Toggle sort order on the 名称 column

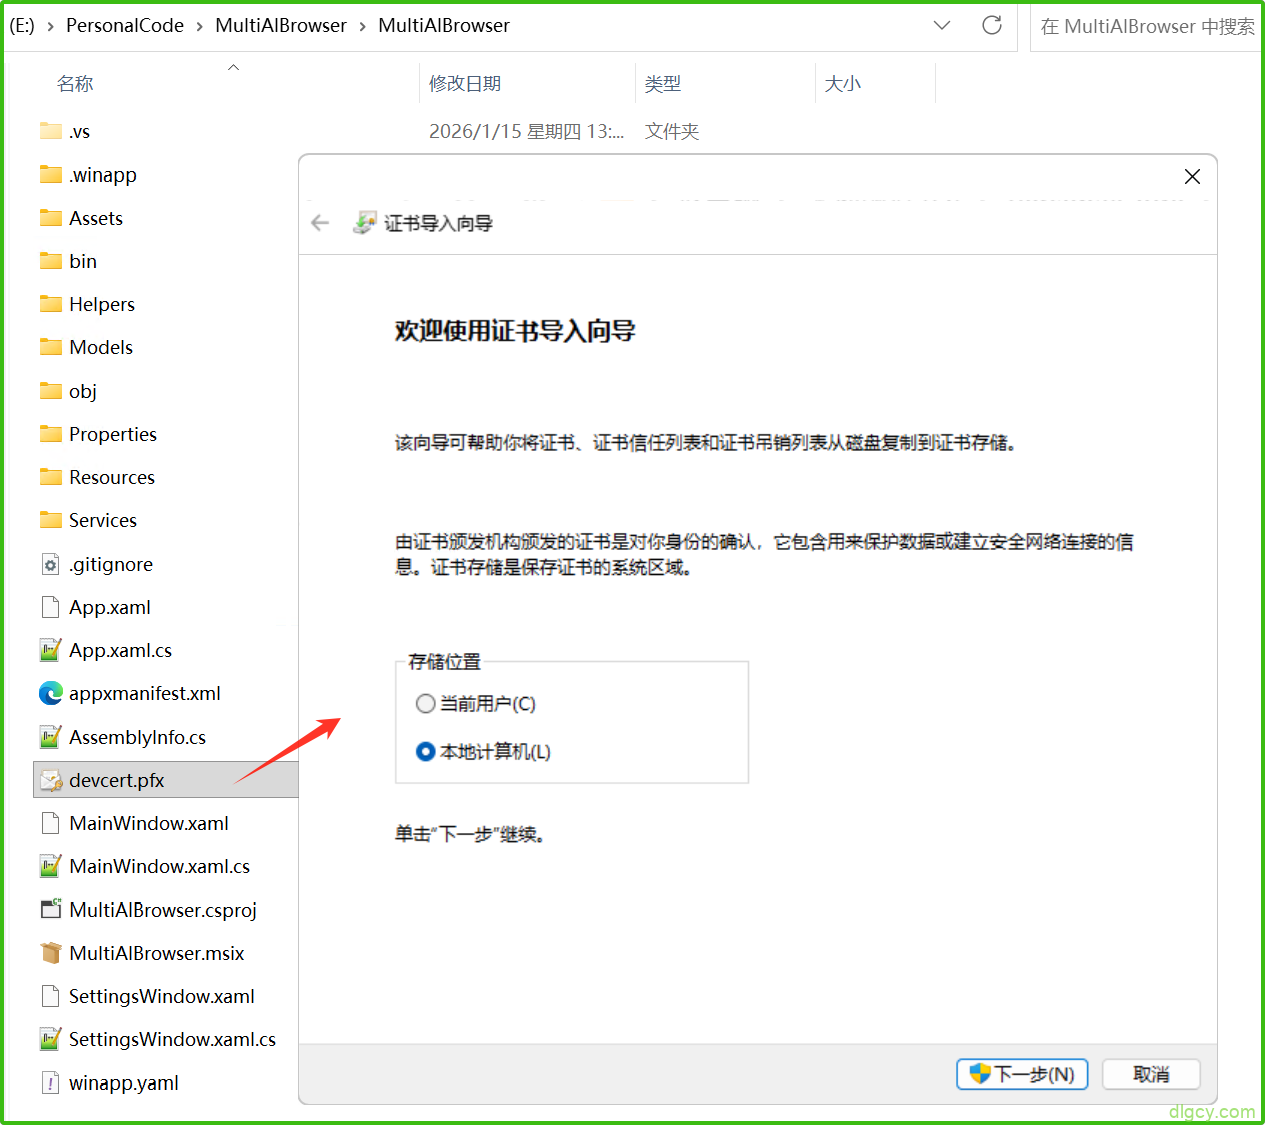pyautogui.click(x=75, y=83)
